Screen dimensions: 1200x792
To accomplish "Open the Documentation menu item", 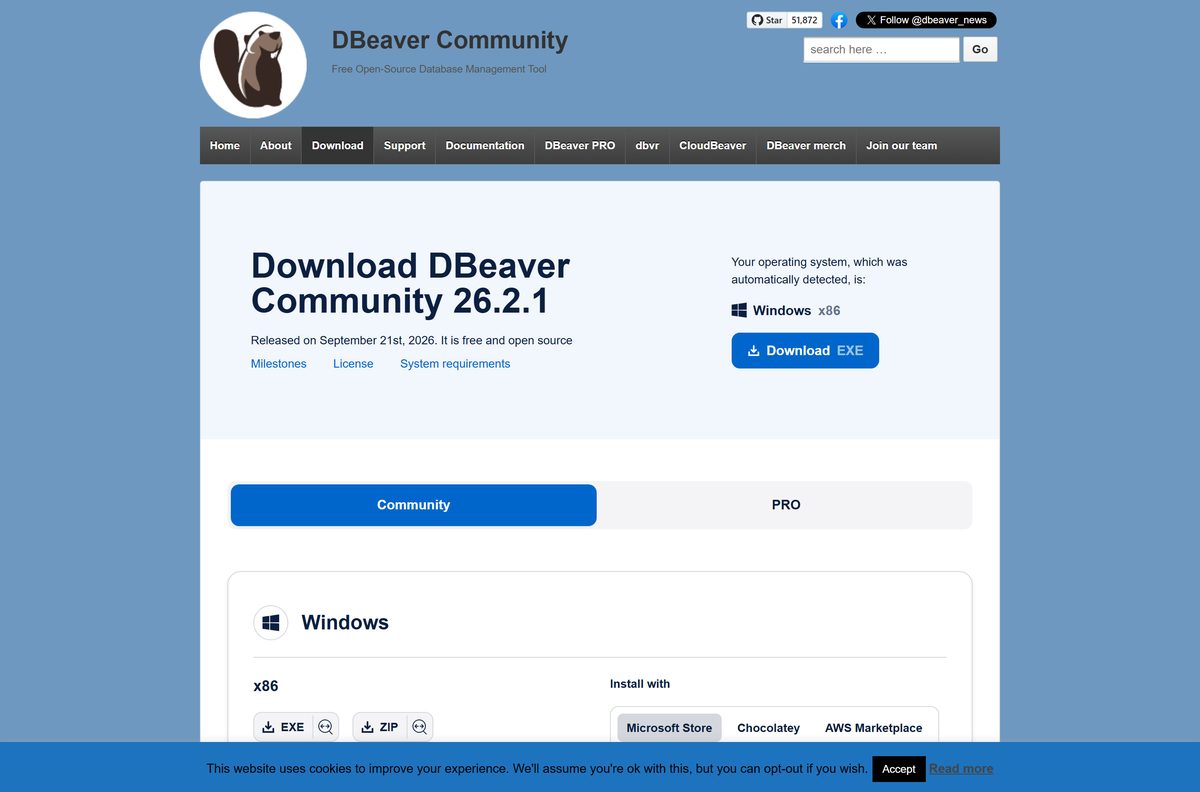I will [485, 145].
